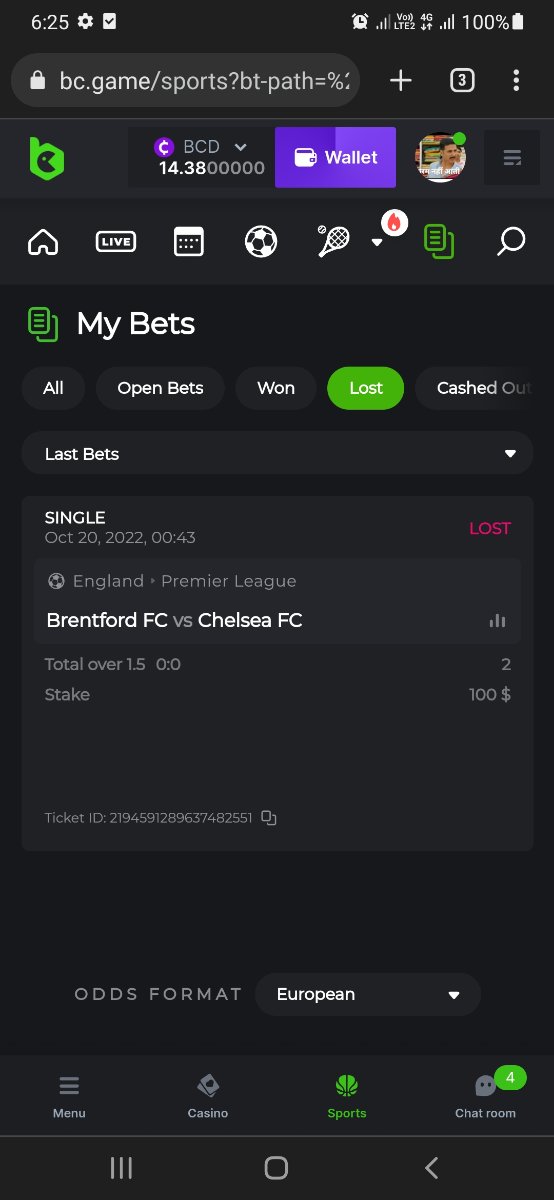This screenshot has width=554, height=1200.
Task: Select the tennis racket sport icon
Action: click(334, 241)
